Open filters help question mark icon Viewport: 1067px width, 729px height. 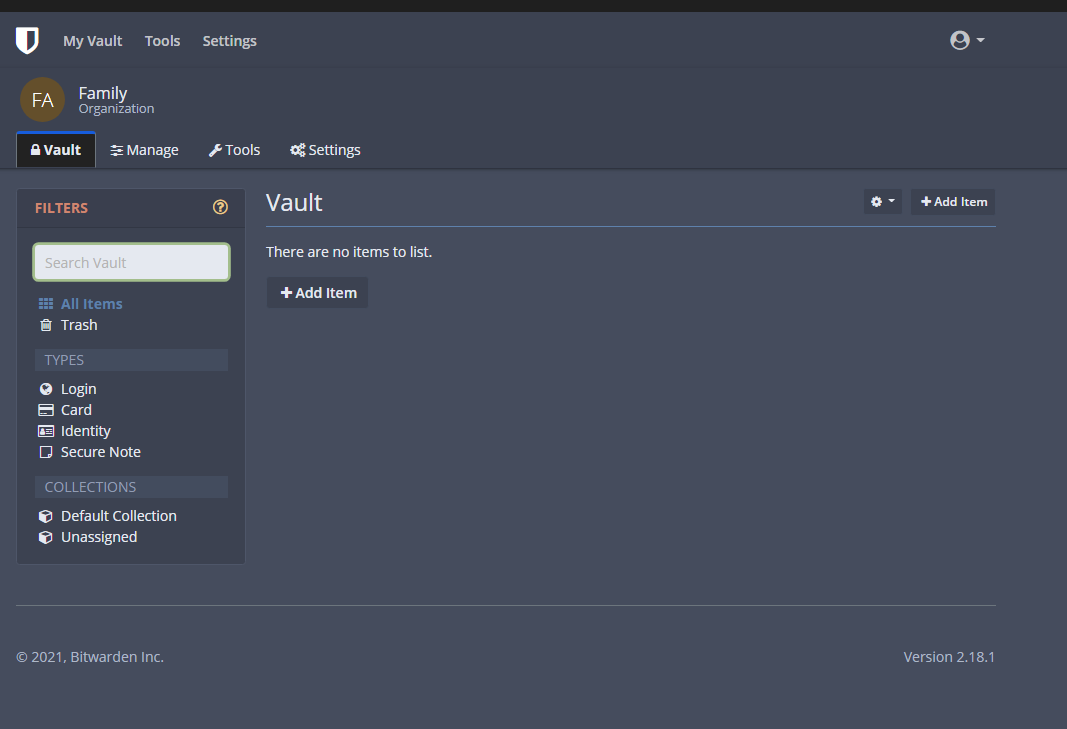click(220, 208)
